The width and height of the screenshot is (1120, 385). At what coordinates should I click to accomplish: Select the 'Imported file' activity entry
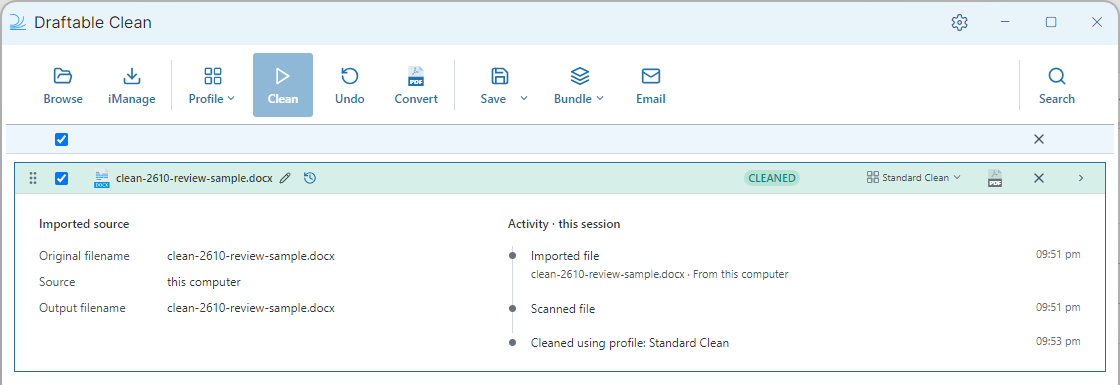point(565,256)
